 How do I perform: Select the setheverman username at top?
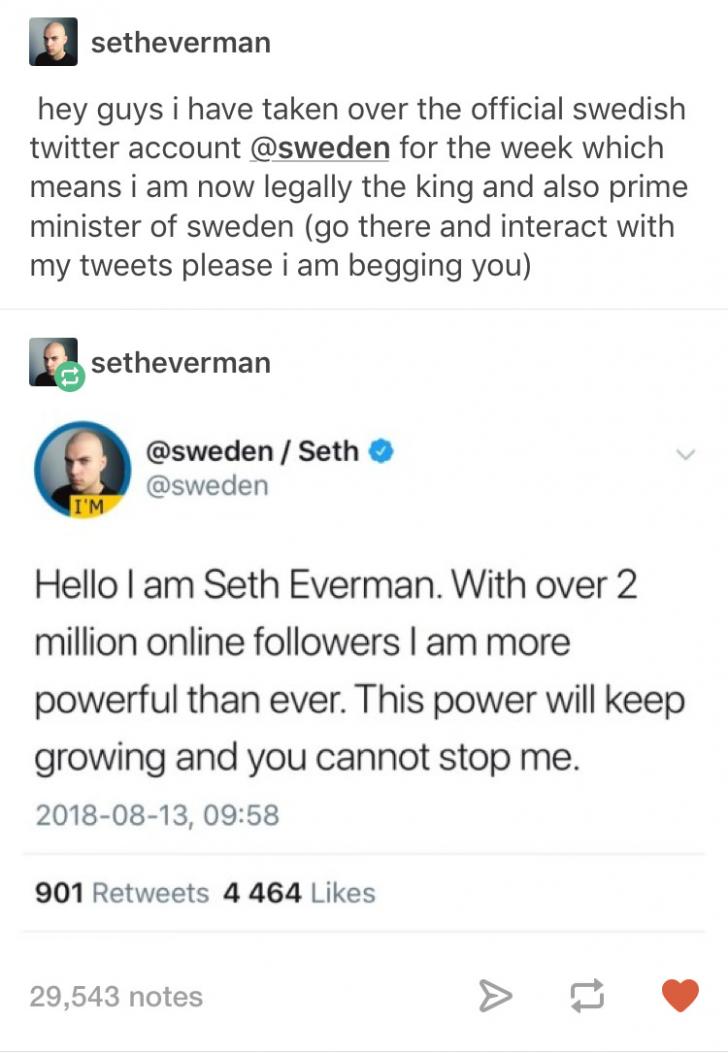click(x=180, y=41)
